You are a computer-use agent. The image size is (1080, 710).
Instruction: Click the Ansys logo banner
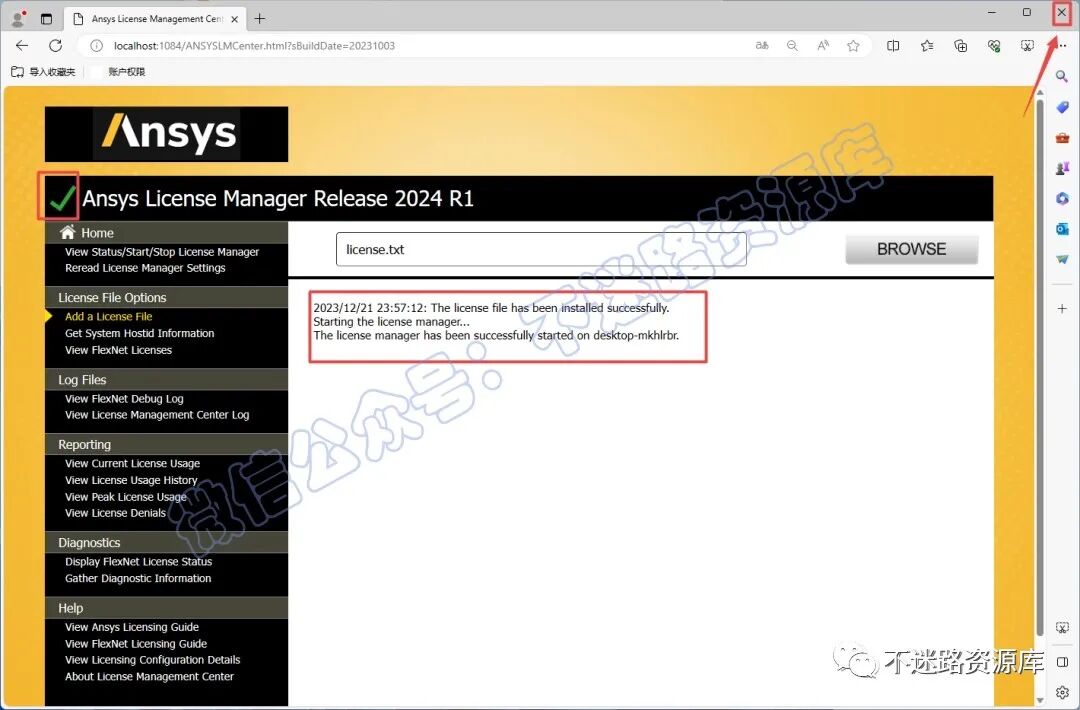pos(167,134)
